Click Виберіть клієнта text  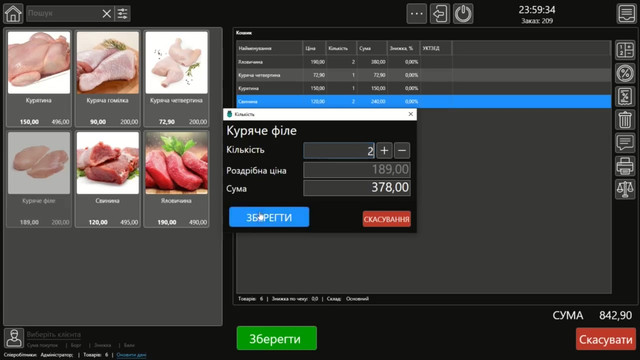(53, 335)
